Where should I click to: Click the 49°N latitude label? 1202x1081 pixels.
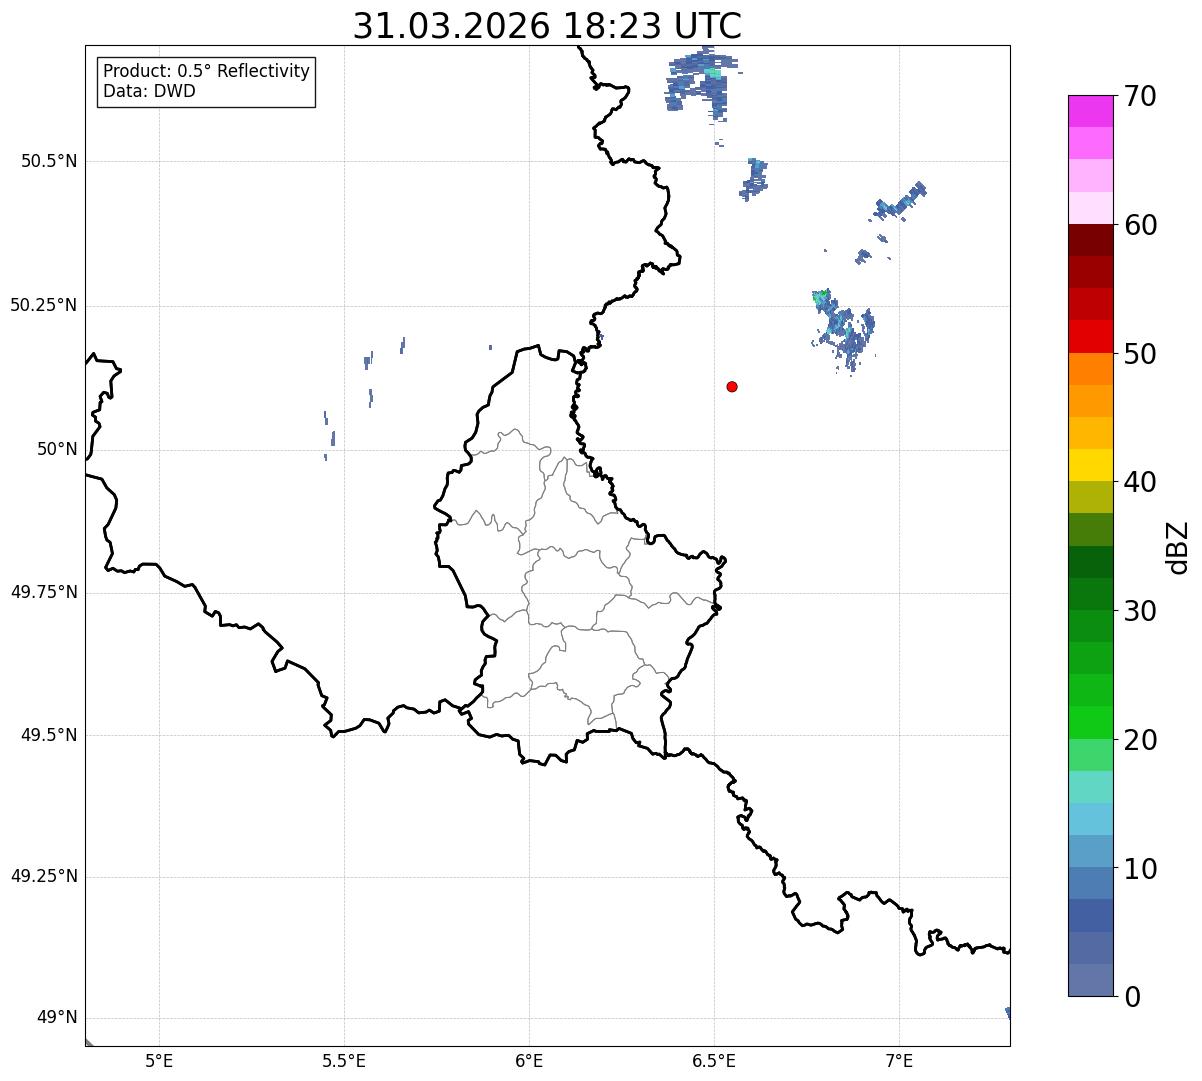[x=57, y=1018]
